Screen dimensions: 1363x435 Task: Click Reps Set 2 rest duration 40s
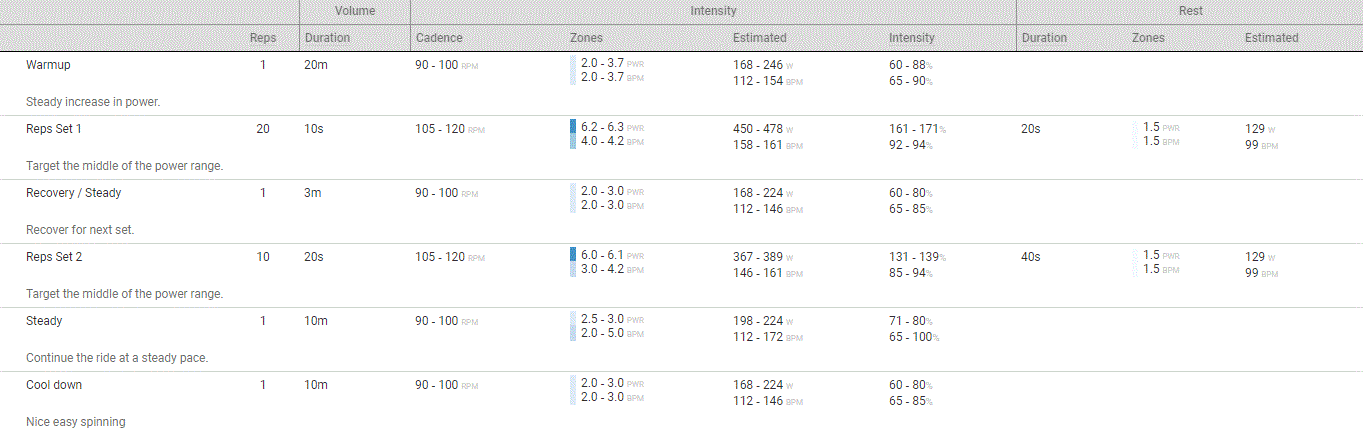1030,257
